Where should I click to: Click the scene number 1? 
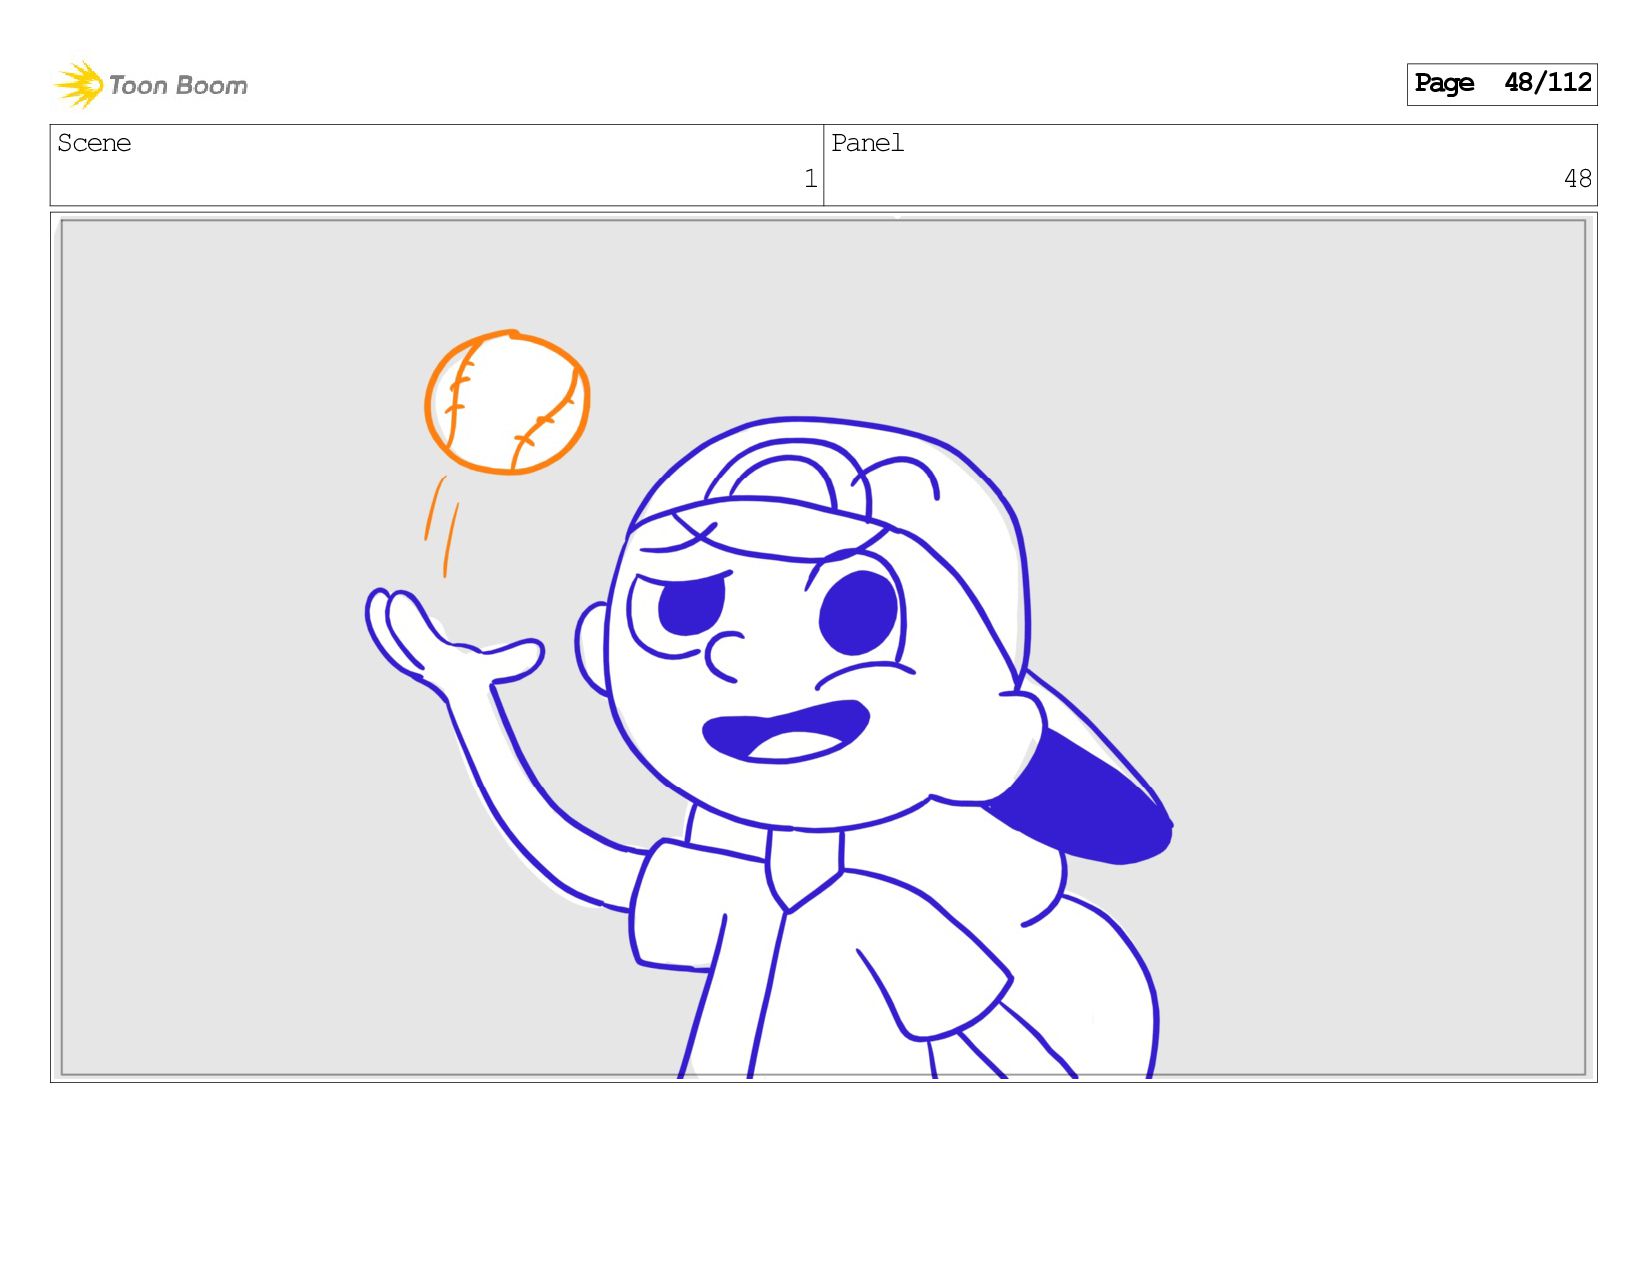pos(810,179)
